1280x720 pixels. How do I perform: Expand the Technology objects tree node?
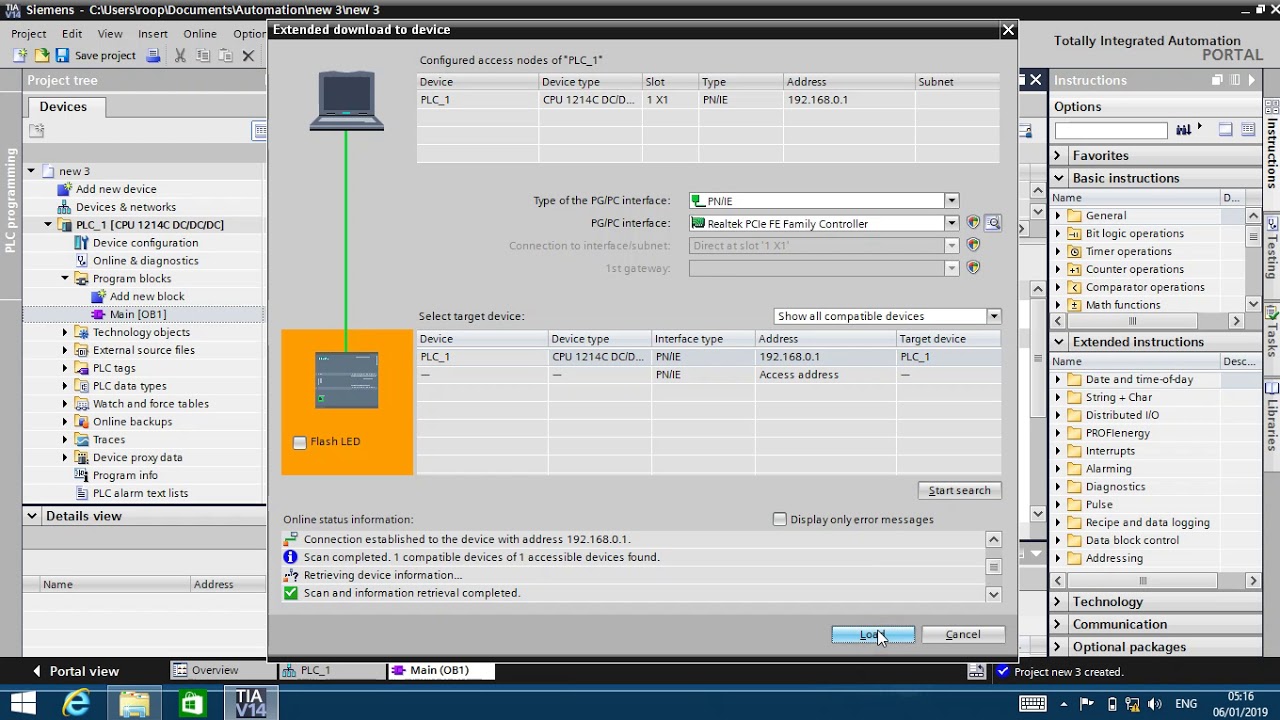(x=65, y=332)
